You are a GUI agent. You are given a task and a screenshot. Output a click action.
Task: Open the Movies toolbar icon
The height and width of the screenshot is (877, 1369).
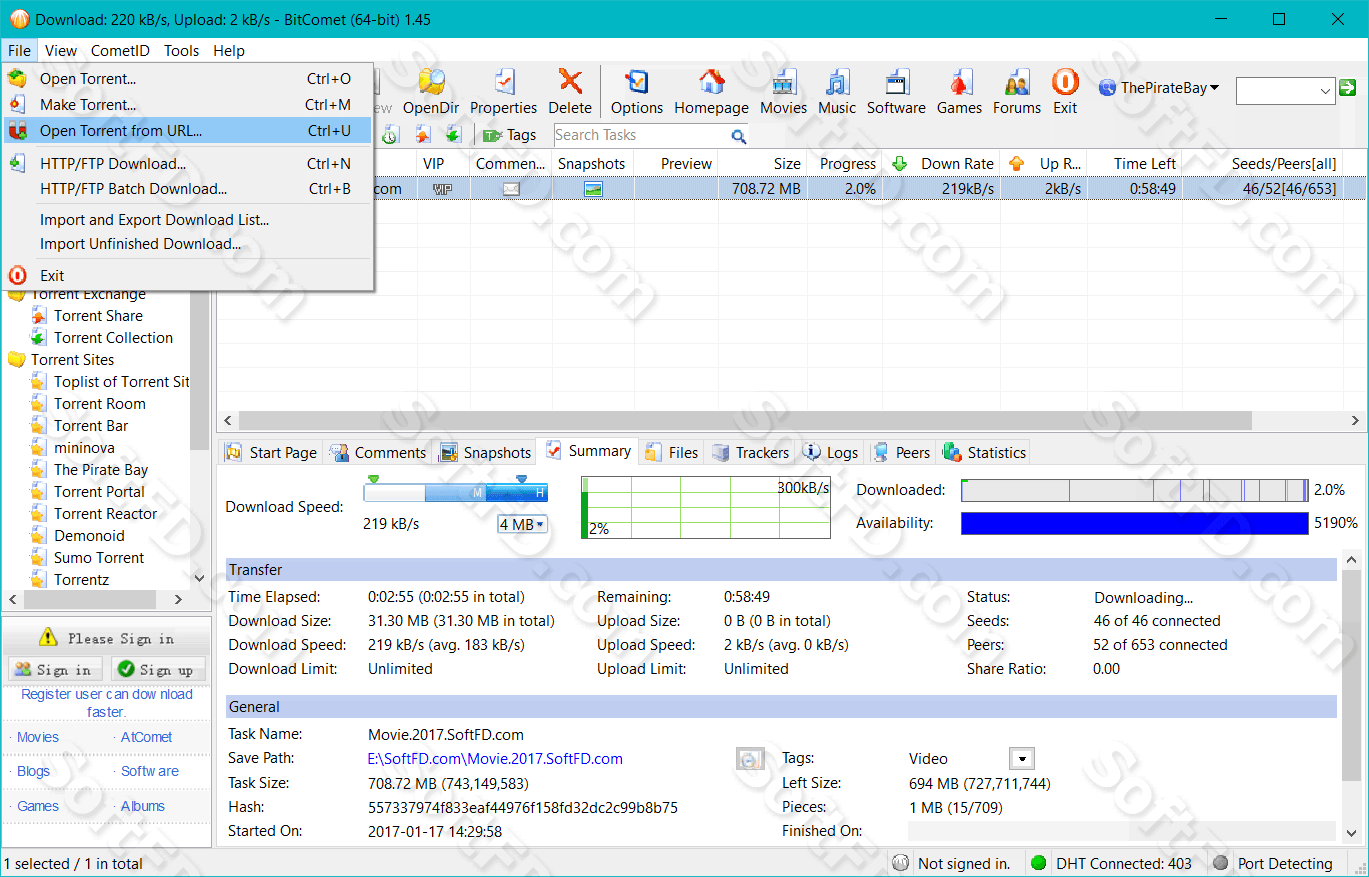click(x=783, y=92)
